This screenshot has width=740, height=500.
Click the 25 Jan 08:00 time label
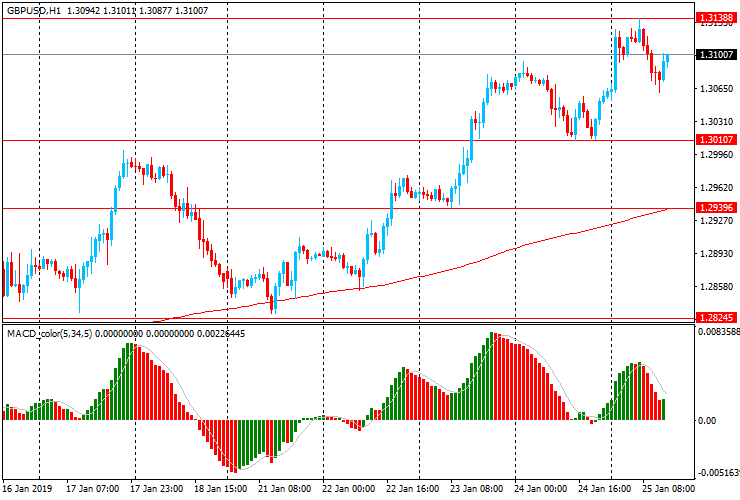[x=668, y=488]
